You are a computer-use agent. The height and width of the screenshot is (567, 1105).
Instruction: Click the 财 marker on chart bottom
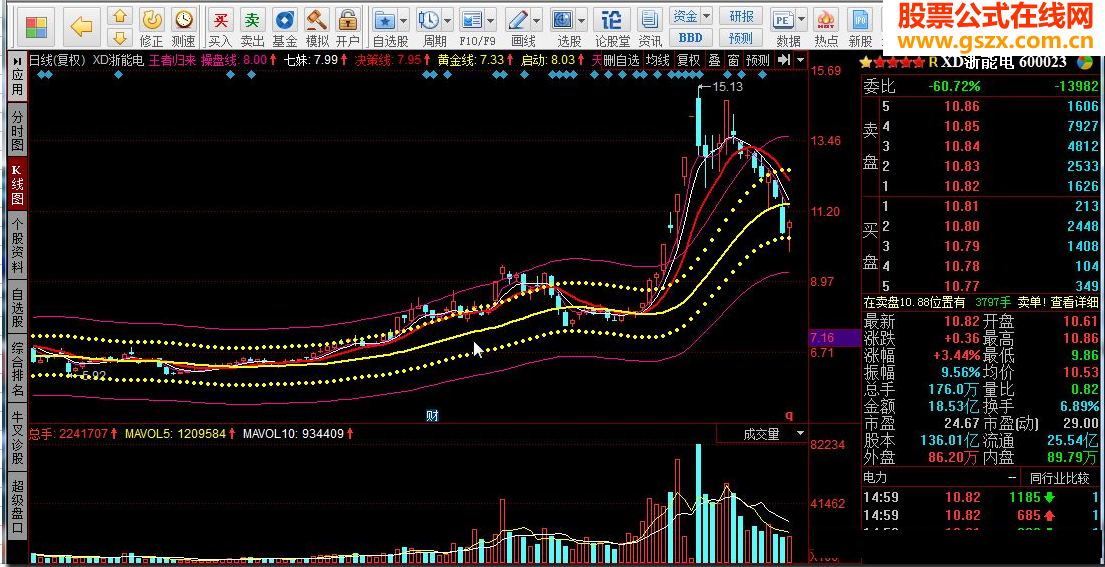pos(433,416)
